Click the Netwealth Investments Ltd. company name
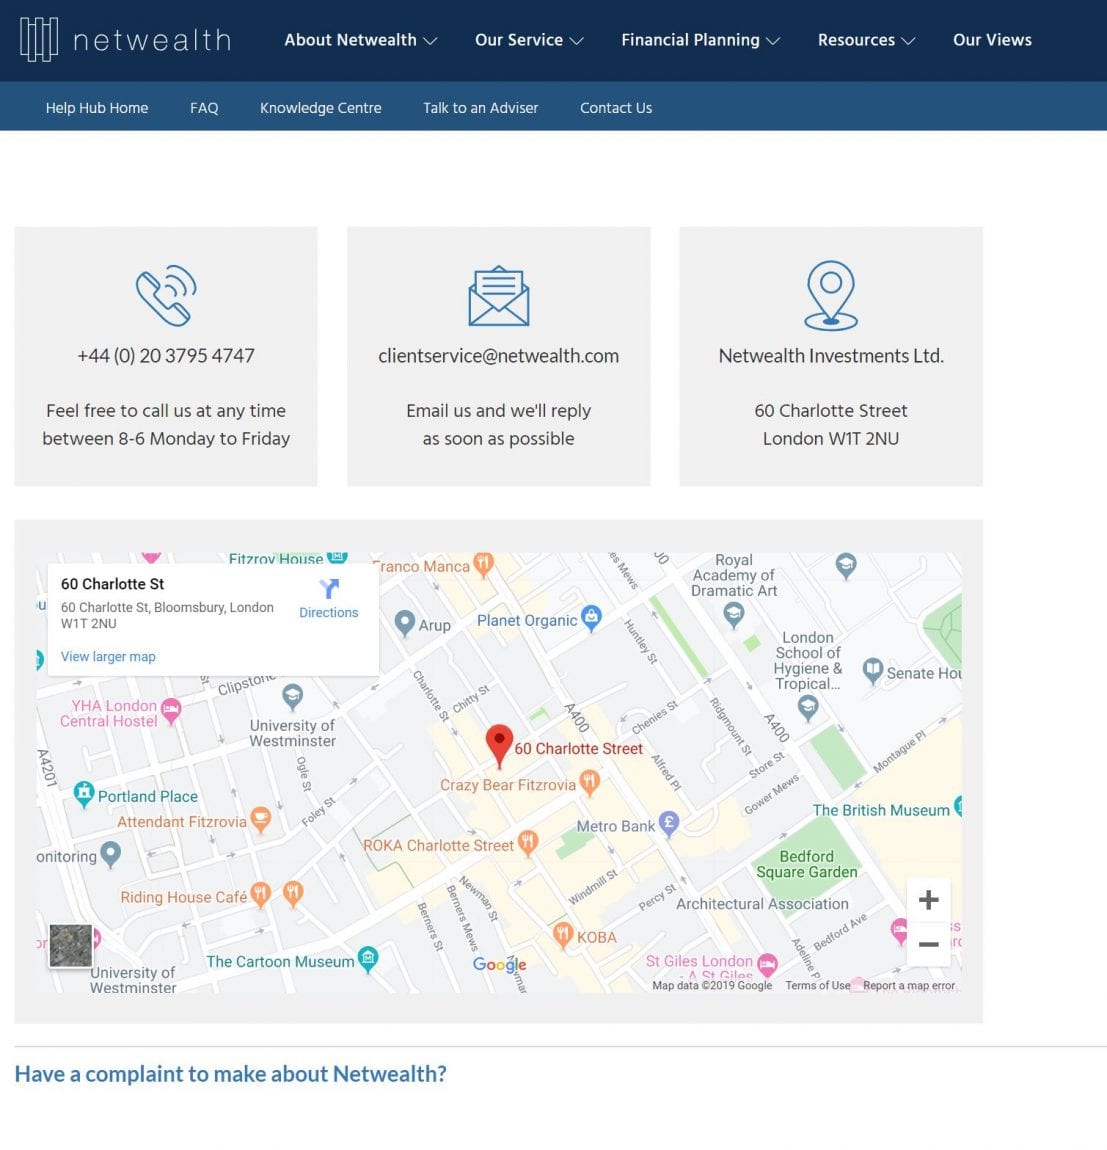The width and height of the screenshot is (1107, 1150). (831, 356)
